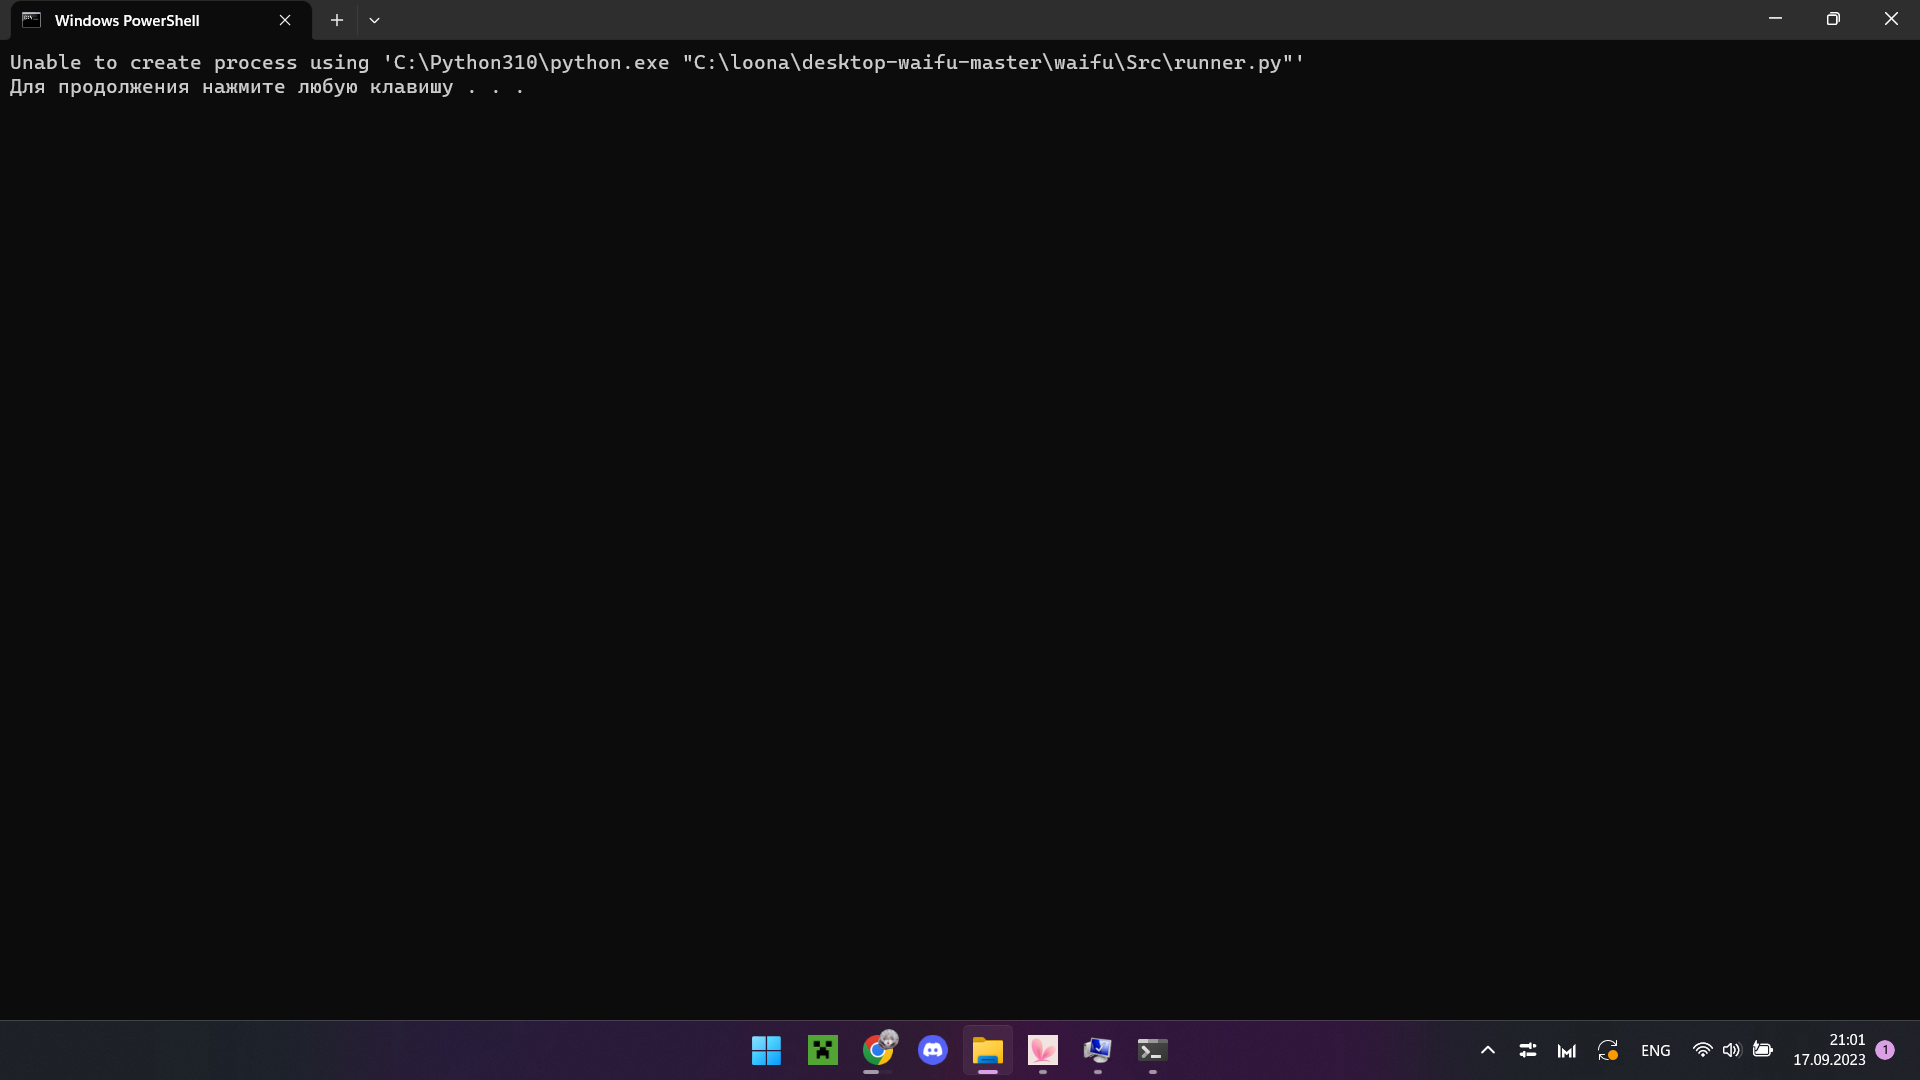The image size is (1920, 1080).
Task: Open Discord from the taskbar
Action: [932, 1050]
